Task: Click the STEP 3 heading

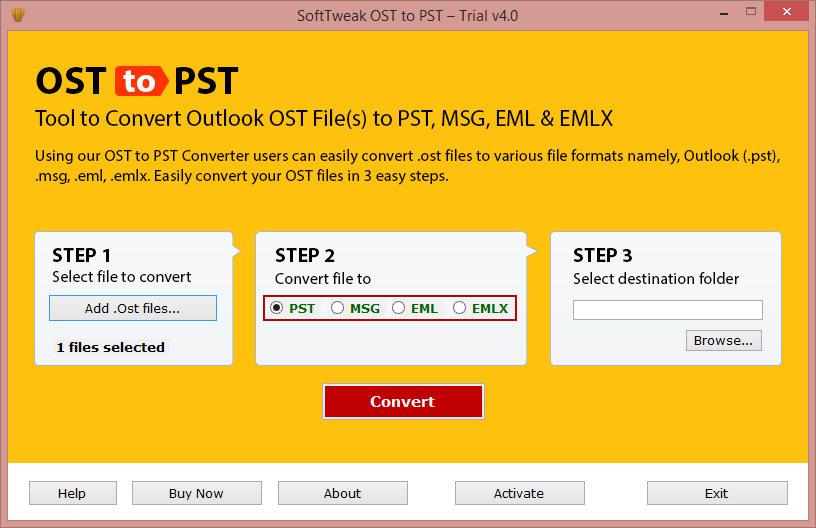Action: coord(602,255)
